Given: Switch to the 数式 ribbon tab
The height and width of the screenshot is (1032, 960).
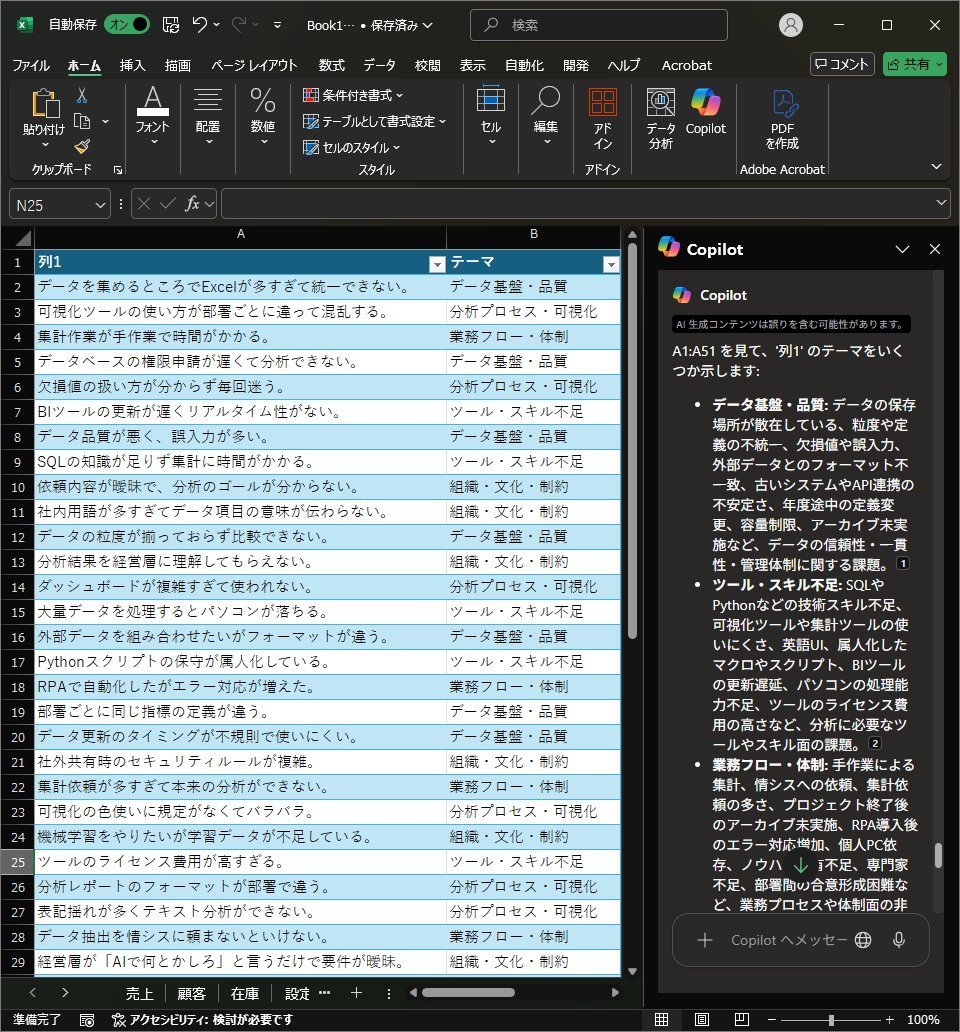Looking at the screenshot, I should 332,65.
